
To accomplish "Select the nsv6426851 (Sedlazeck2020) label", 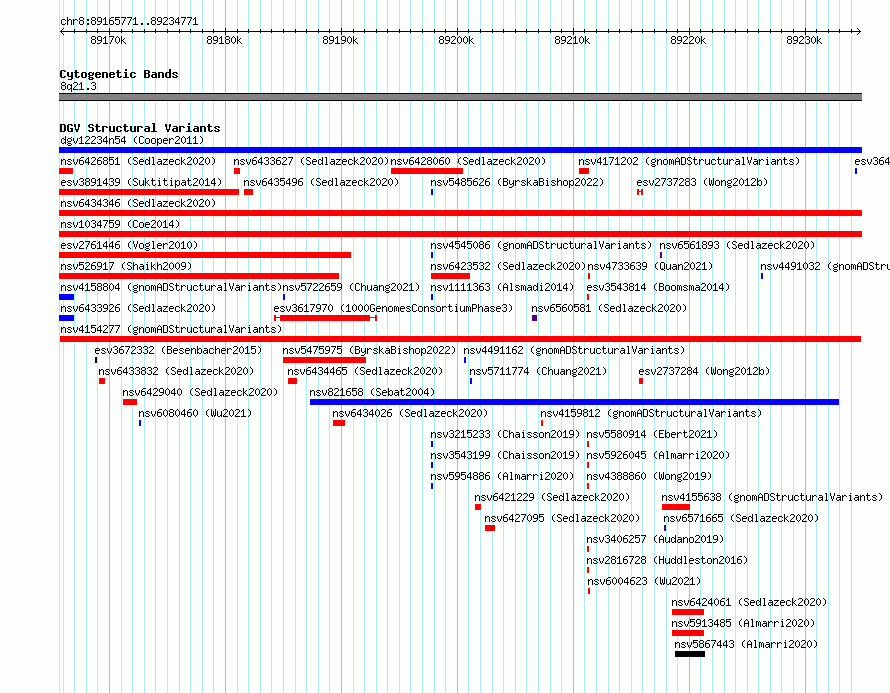I will (138, 161).
